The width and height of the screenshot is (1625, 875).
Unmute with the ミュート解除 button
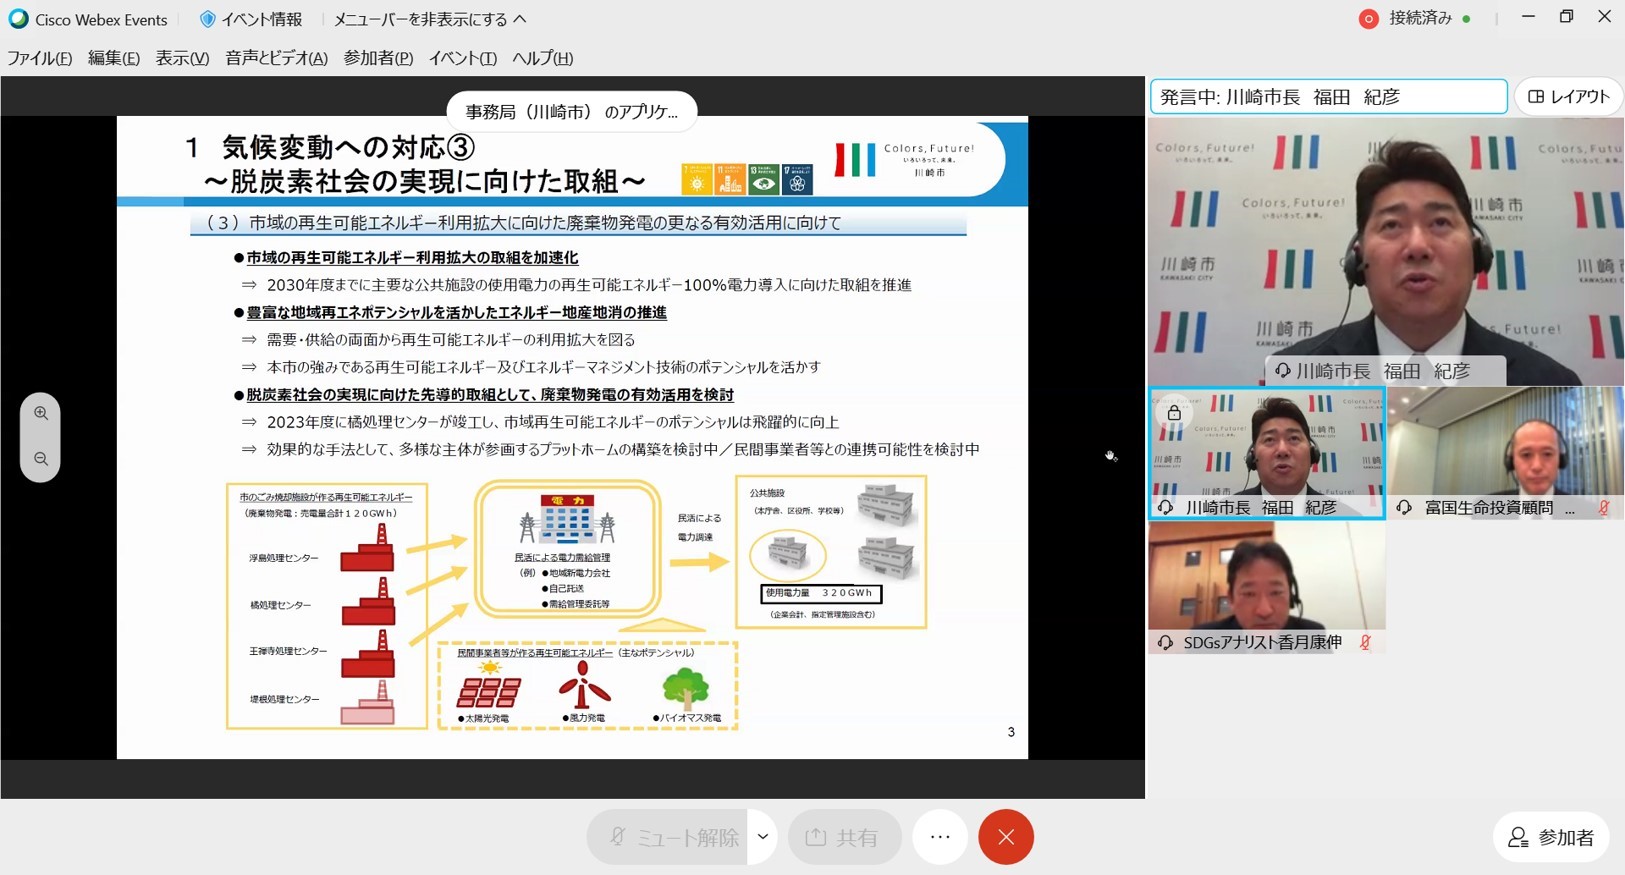[667, 837]
